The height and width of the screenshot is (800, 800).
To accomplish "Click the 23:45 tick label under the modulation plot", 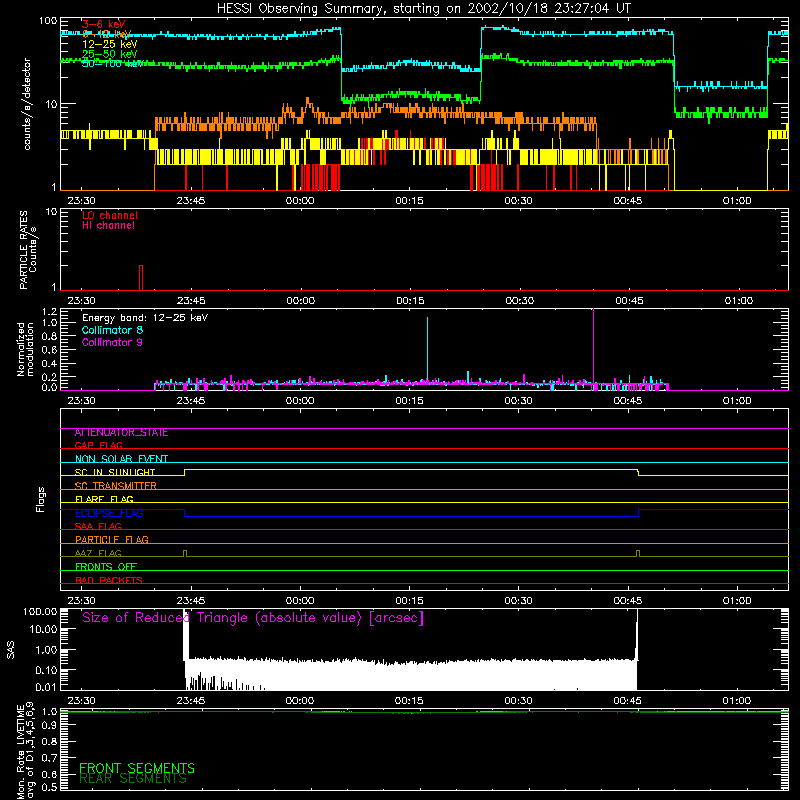I will click(191, 401).
